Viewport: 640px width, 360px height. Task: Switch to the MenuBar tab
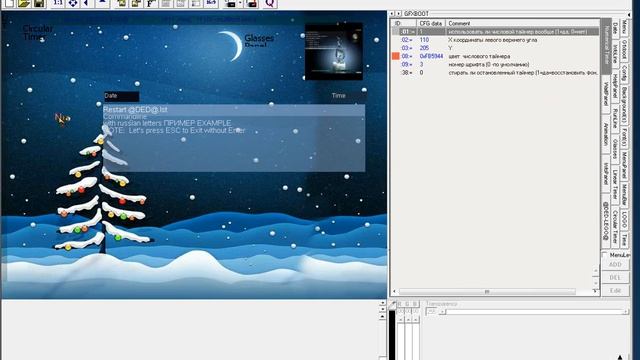click(x=624, y=195)
